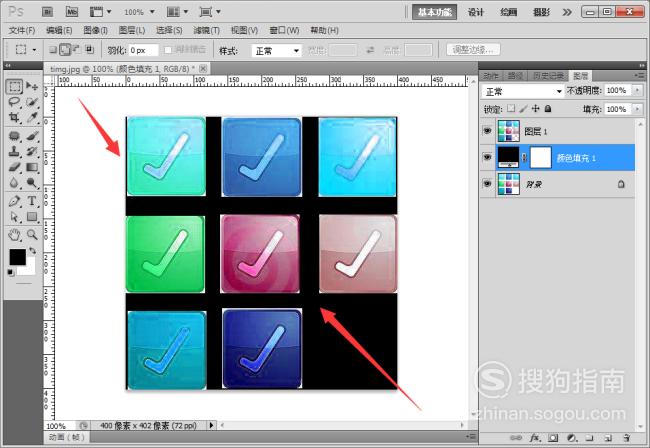Select the Path Selection tool
Screen dimensions: 650x448
pos(15,217)
